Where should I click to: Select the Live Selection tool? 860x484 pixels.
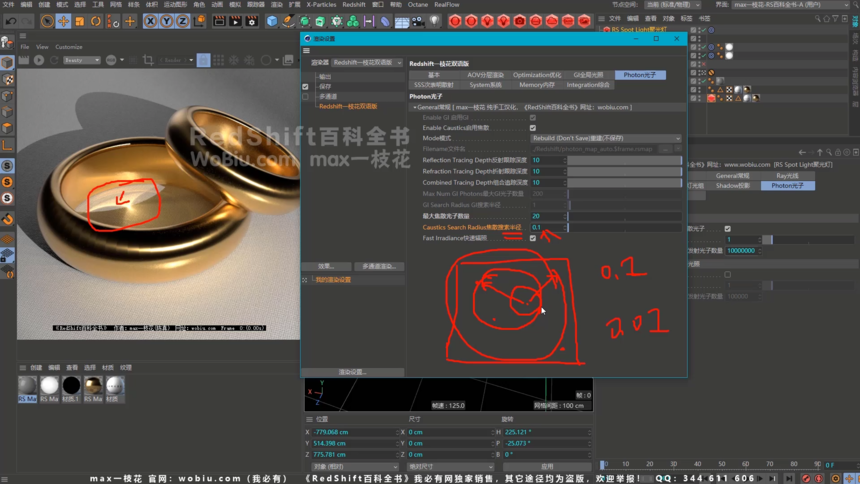(x=47, y=21)
